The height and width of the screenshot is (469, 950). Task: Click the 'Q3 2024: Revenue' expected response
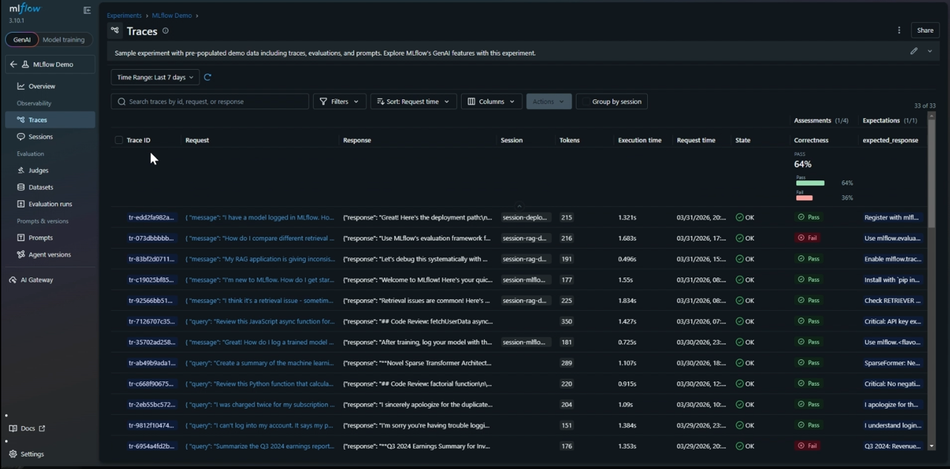tap(892, 446)
